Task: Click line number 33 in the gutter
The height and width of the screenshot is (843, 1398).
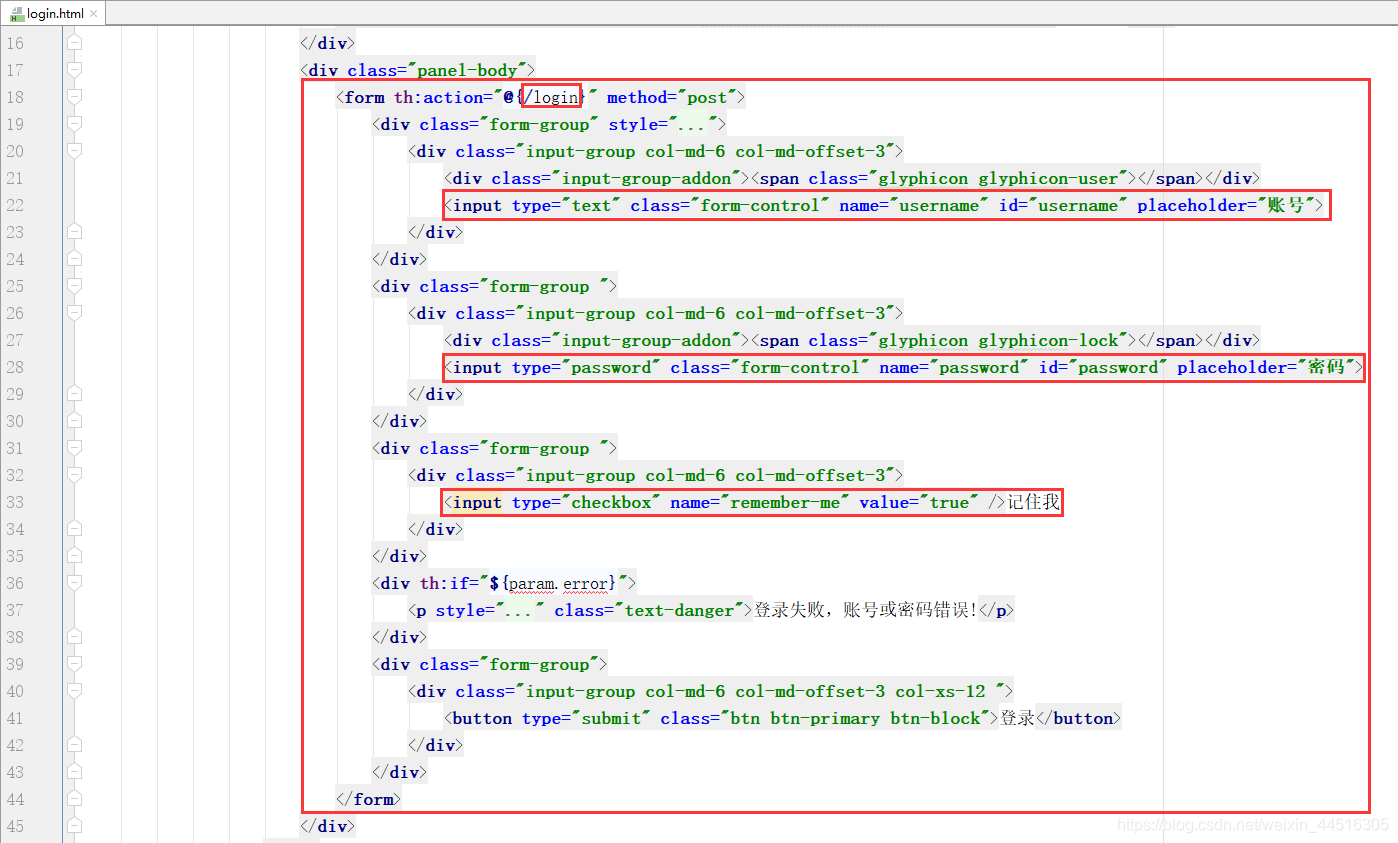Action: point(14,502)
